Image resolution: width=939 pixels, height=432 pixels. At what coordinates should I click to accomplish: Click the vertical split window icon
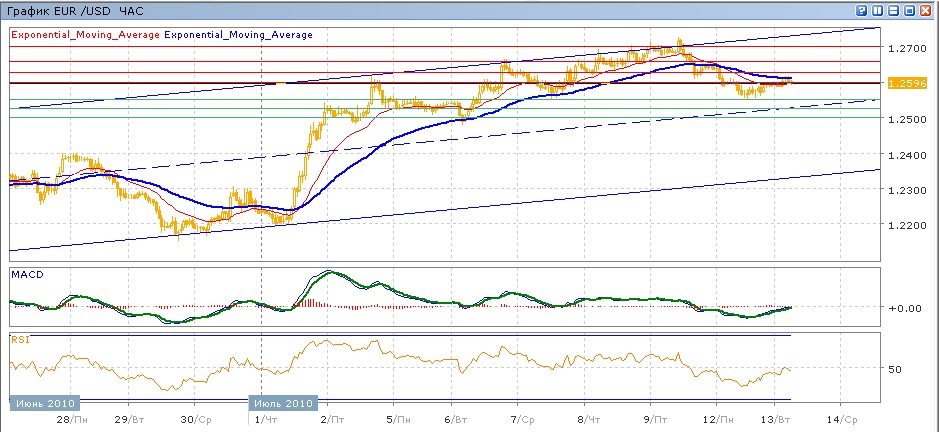coord(877,10)
